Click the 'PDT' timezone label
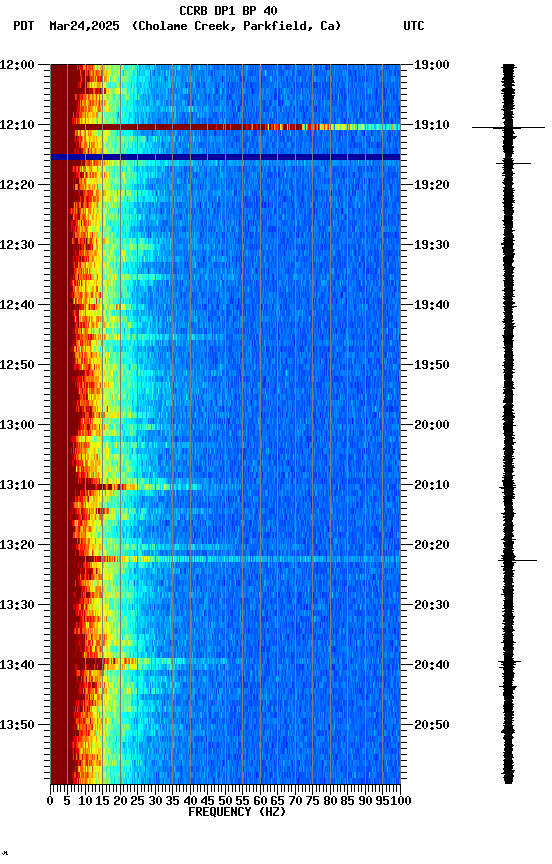The image size is (552, 864). (24, 26)
